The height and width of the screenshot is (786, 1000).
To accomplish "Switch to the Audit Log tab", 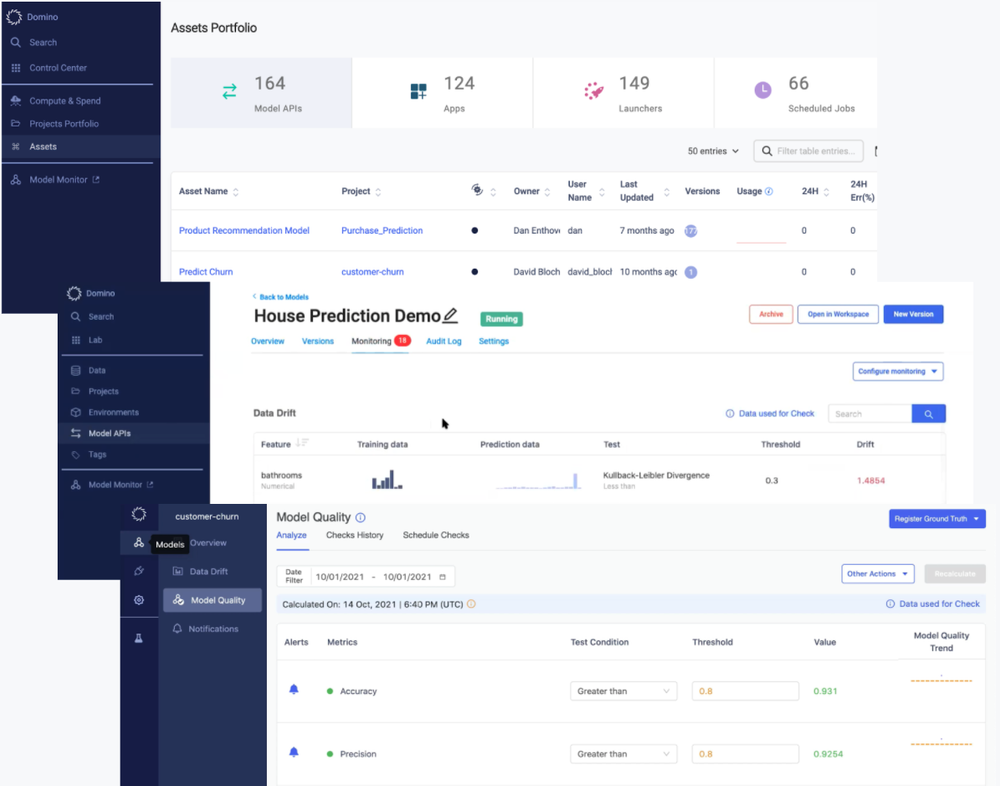I will point(444,341).
